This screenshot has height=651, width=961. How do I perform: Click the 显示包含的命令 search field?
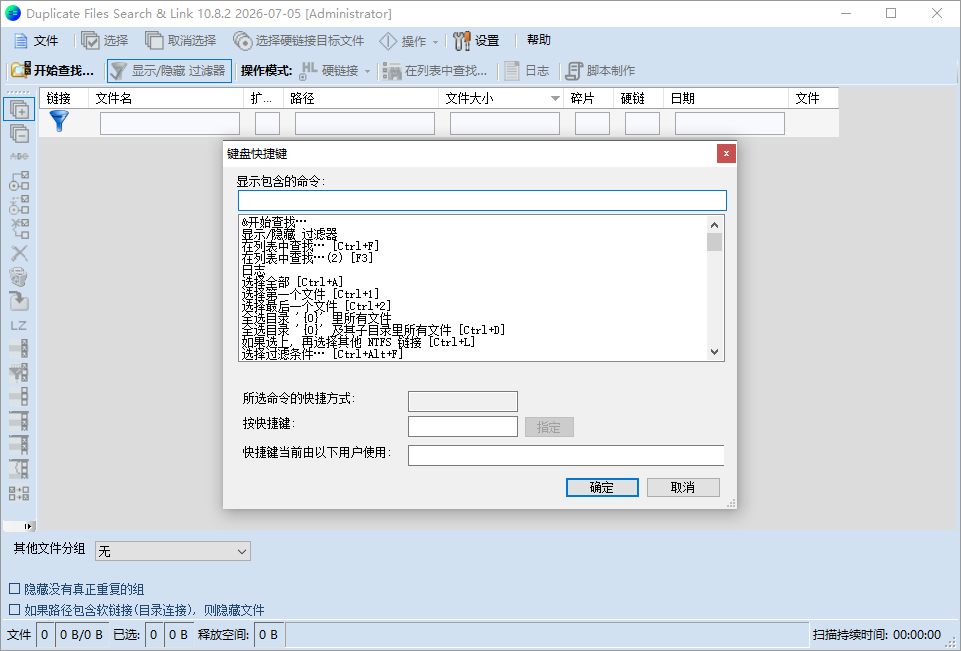[482, 200]
